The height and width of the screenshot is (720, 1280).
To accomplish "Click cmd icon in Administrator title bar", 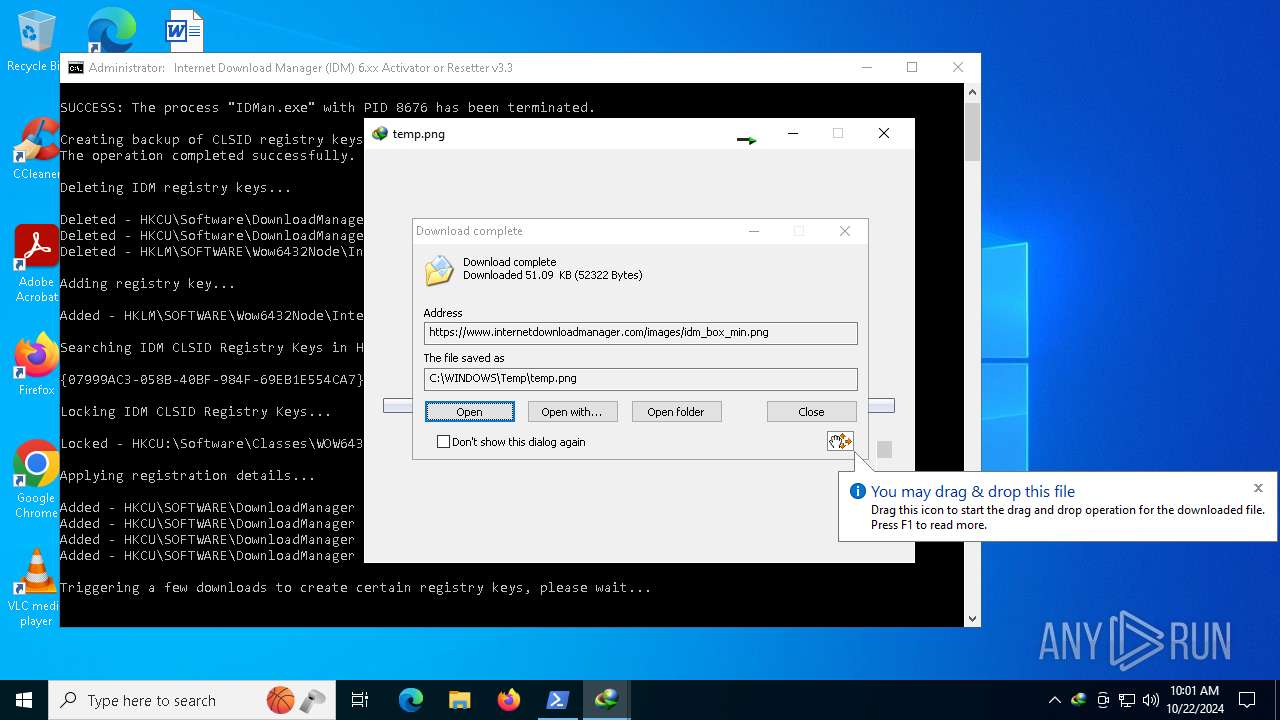I will pyautogui.click(x=76, y=68).
